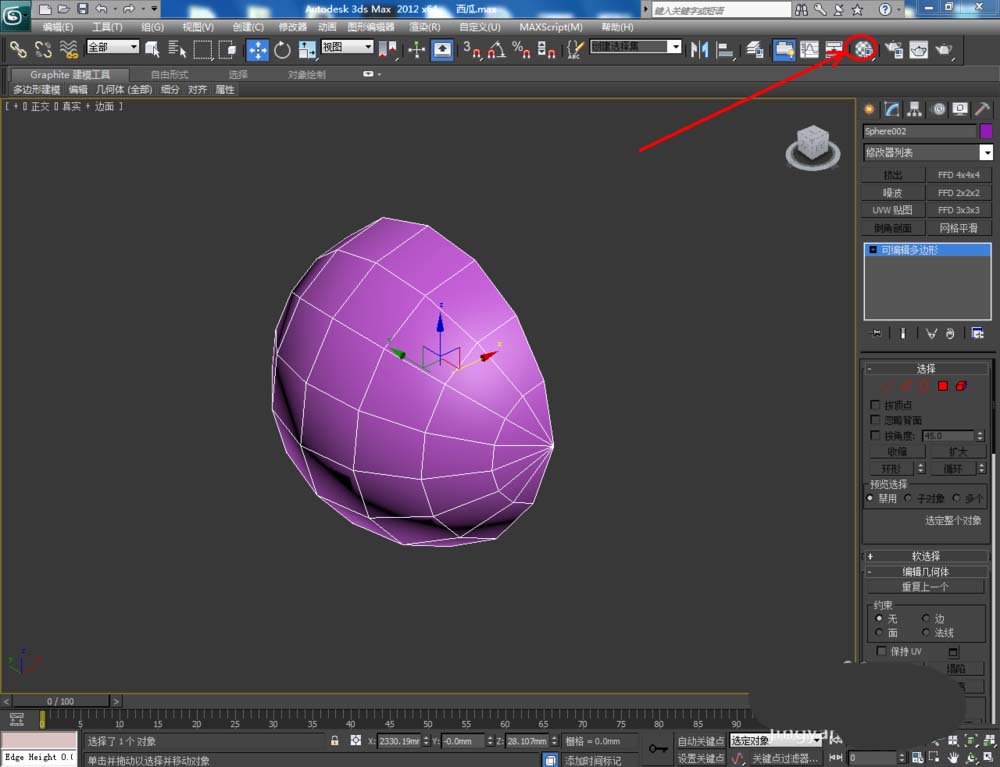Select the 子对象 preview radio button

[908, 498]
